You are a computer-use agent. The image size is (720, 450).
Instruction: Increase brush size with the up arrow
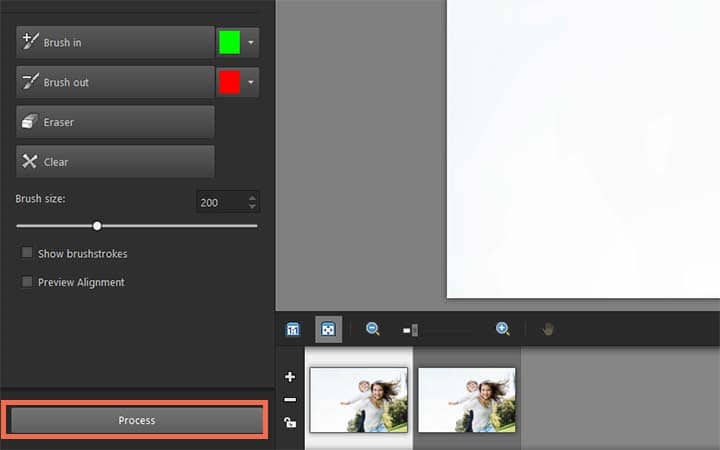click(x=252, y=198)
